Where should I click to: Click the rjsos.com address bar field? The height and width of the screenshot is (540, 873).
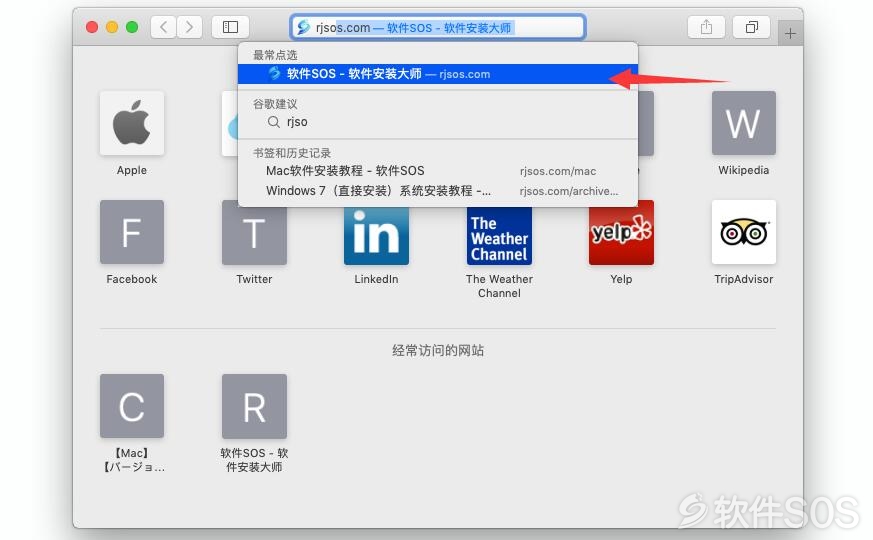pyautogui.click(x=438, y=27)
